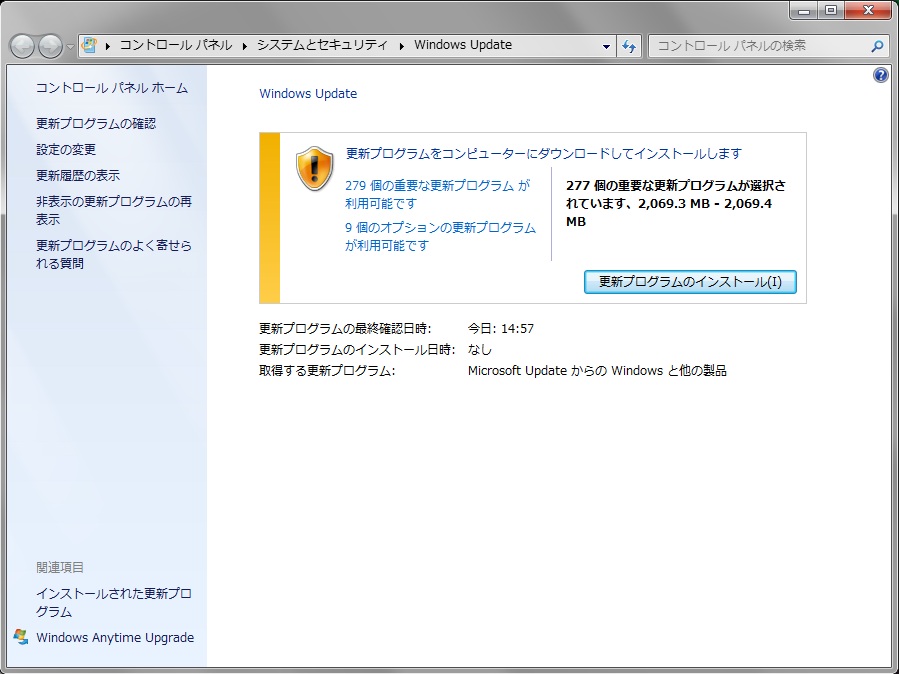Screen dimensions: 899x674
Task: Click the yellow warning shield icon
Action: pos(314,168)
